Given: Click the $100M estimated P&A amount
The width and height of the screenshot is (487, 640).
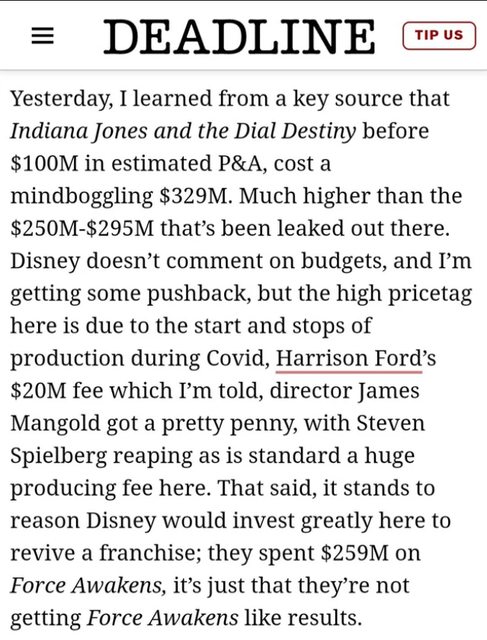Looking at the screenshot, I should click(44, 164).
